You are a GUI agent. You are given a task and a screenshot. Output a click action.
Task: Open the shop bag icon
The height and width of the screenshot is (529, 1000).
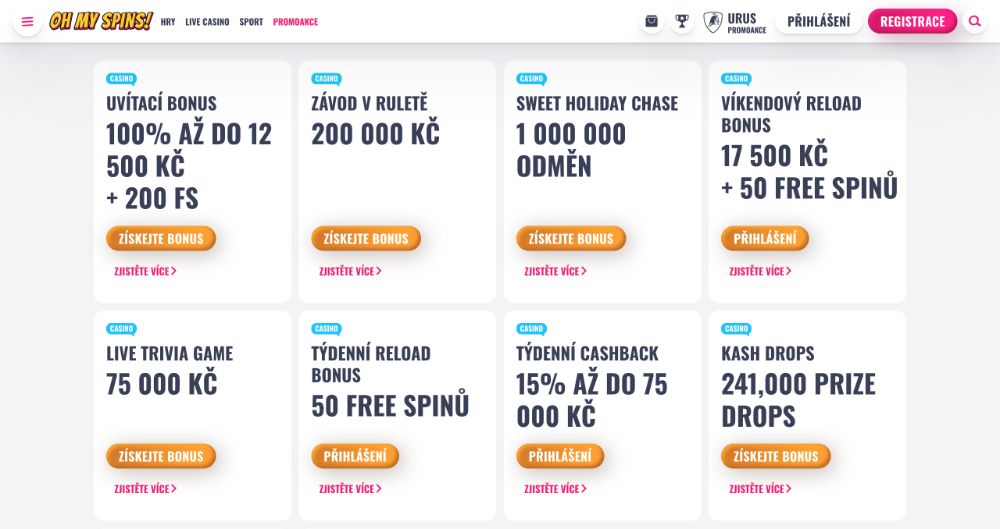coord(652,21)
